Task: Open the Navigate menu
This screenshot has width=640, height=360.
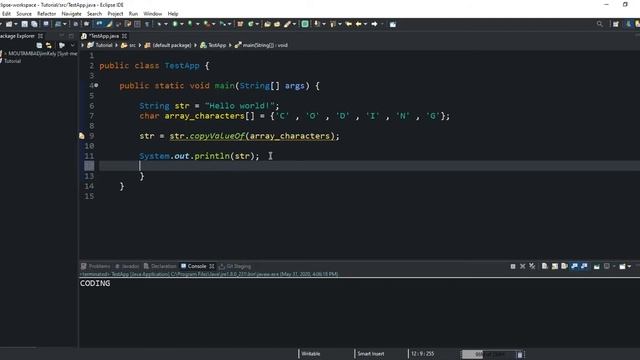Action: pyautogui.click(x=71, y=14)
